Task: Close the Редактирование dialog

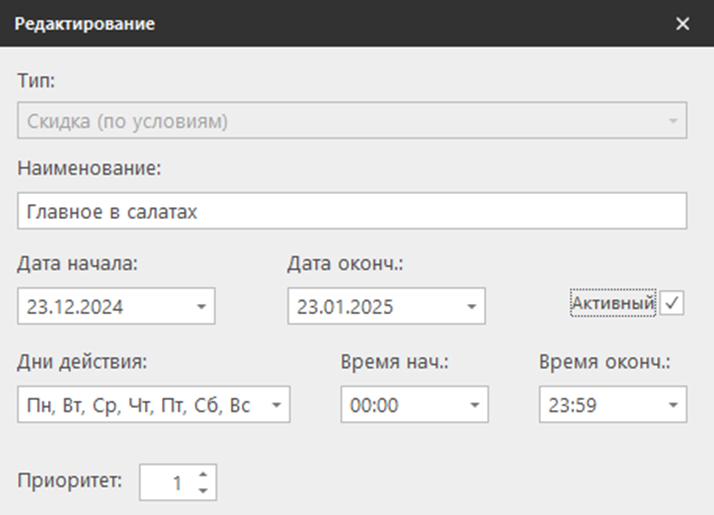Action: [683, 24]
